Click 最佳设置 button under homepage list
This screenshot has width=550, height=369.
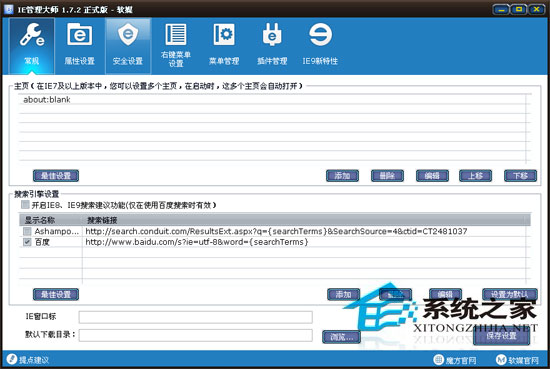56,175
